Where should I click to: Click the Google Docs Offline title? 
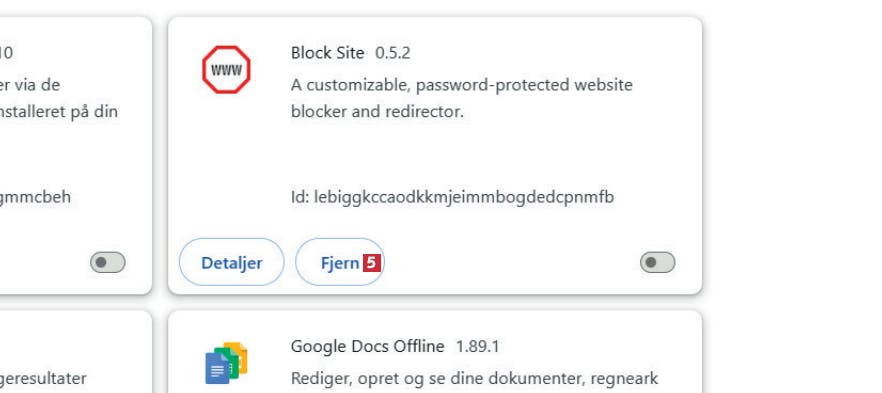367,346
